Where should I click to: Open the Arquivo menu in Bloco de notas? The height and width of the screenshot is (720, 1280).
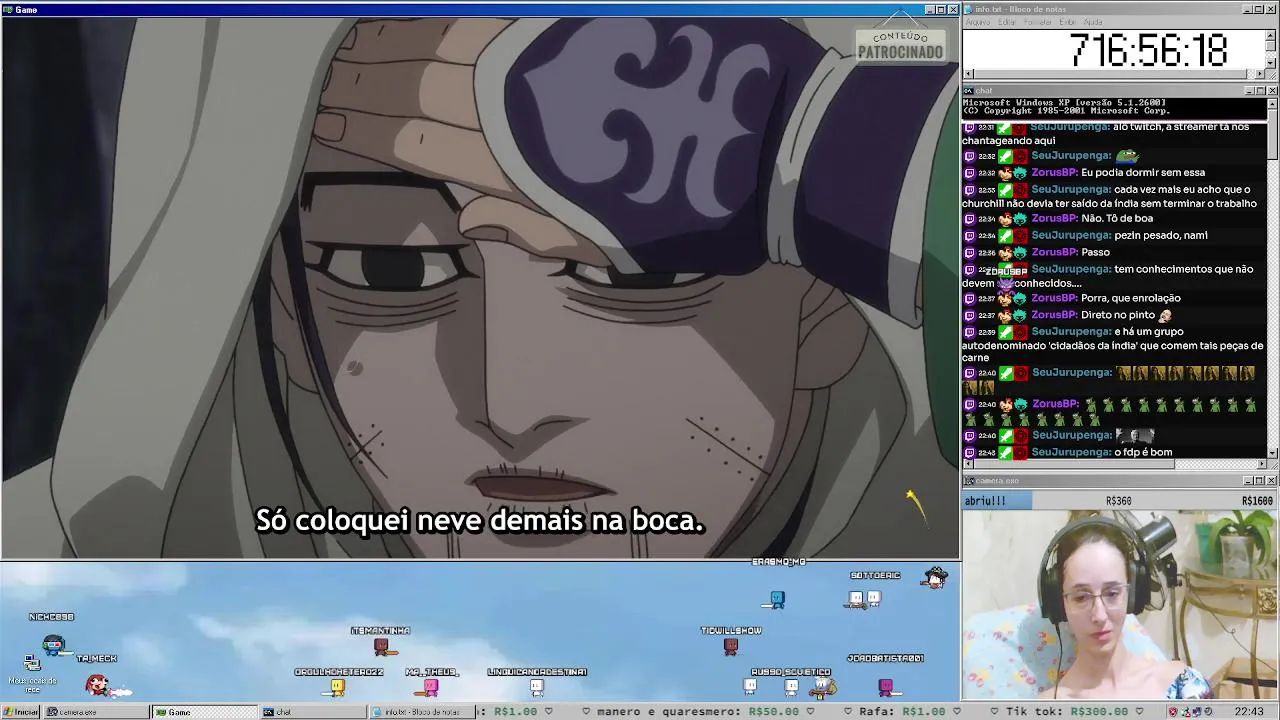977,22
